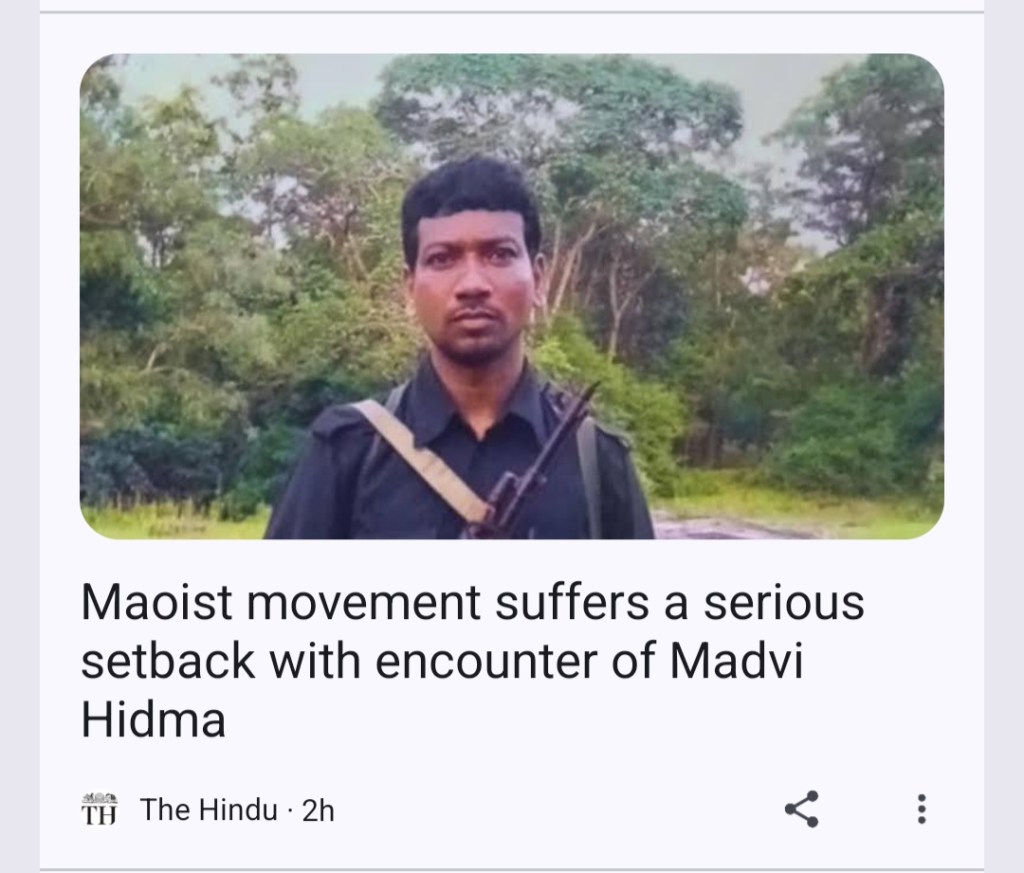Tap the share icon on the article card
Viewport: 1024px width, 873px height.
[x=801, y=809]
